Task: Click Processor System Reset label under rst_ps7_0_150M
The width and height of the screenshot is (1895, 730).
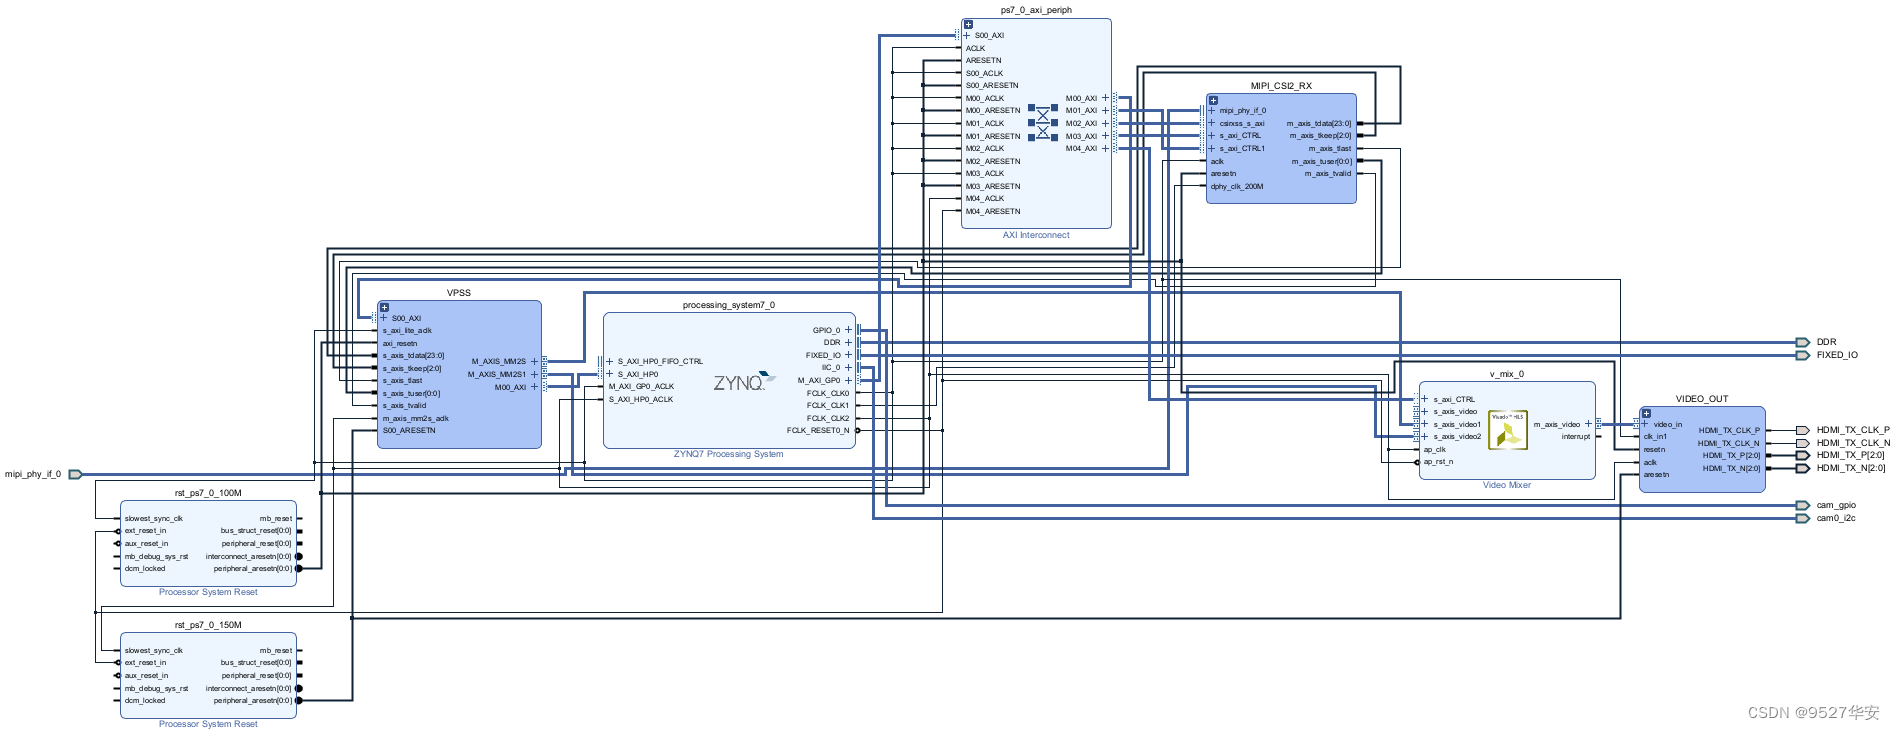Action: [208, 724]
